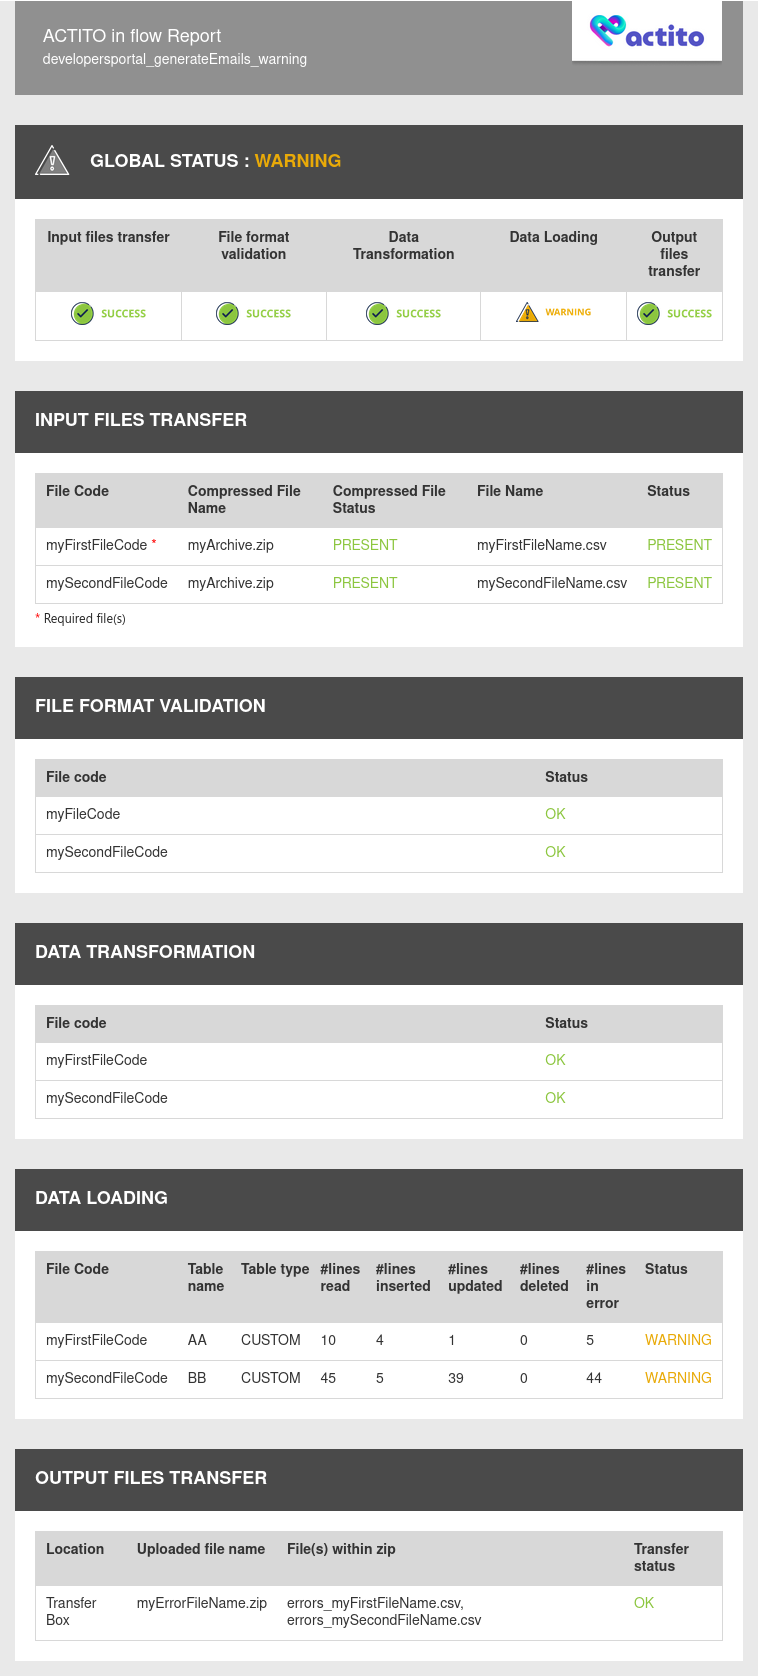Click the Input files transfer success checkmark
Screen dimensions: 758x1676
[x=82, y=314]
